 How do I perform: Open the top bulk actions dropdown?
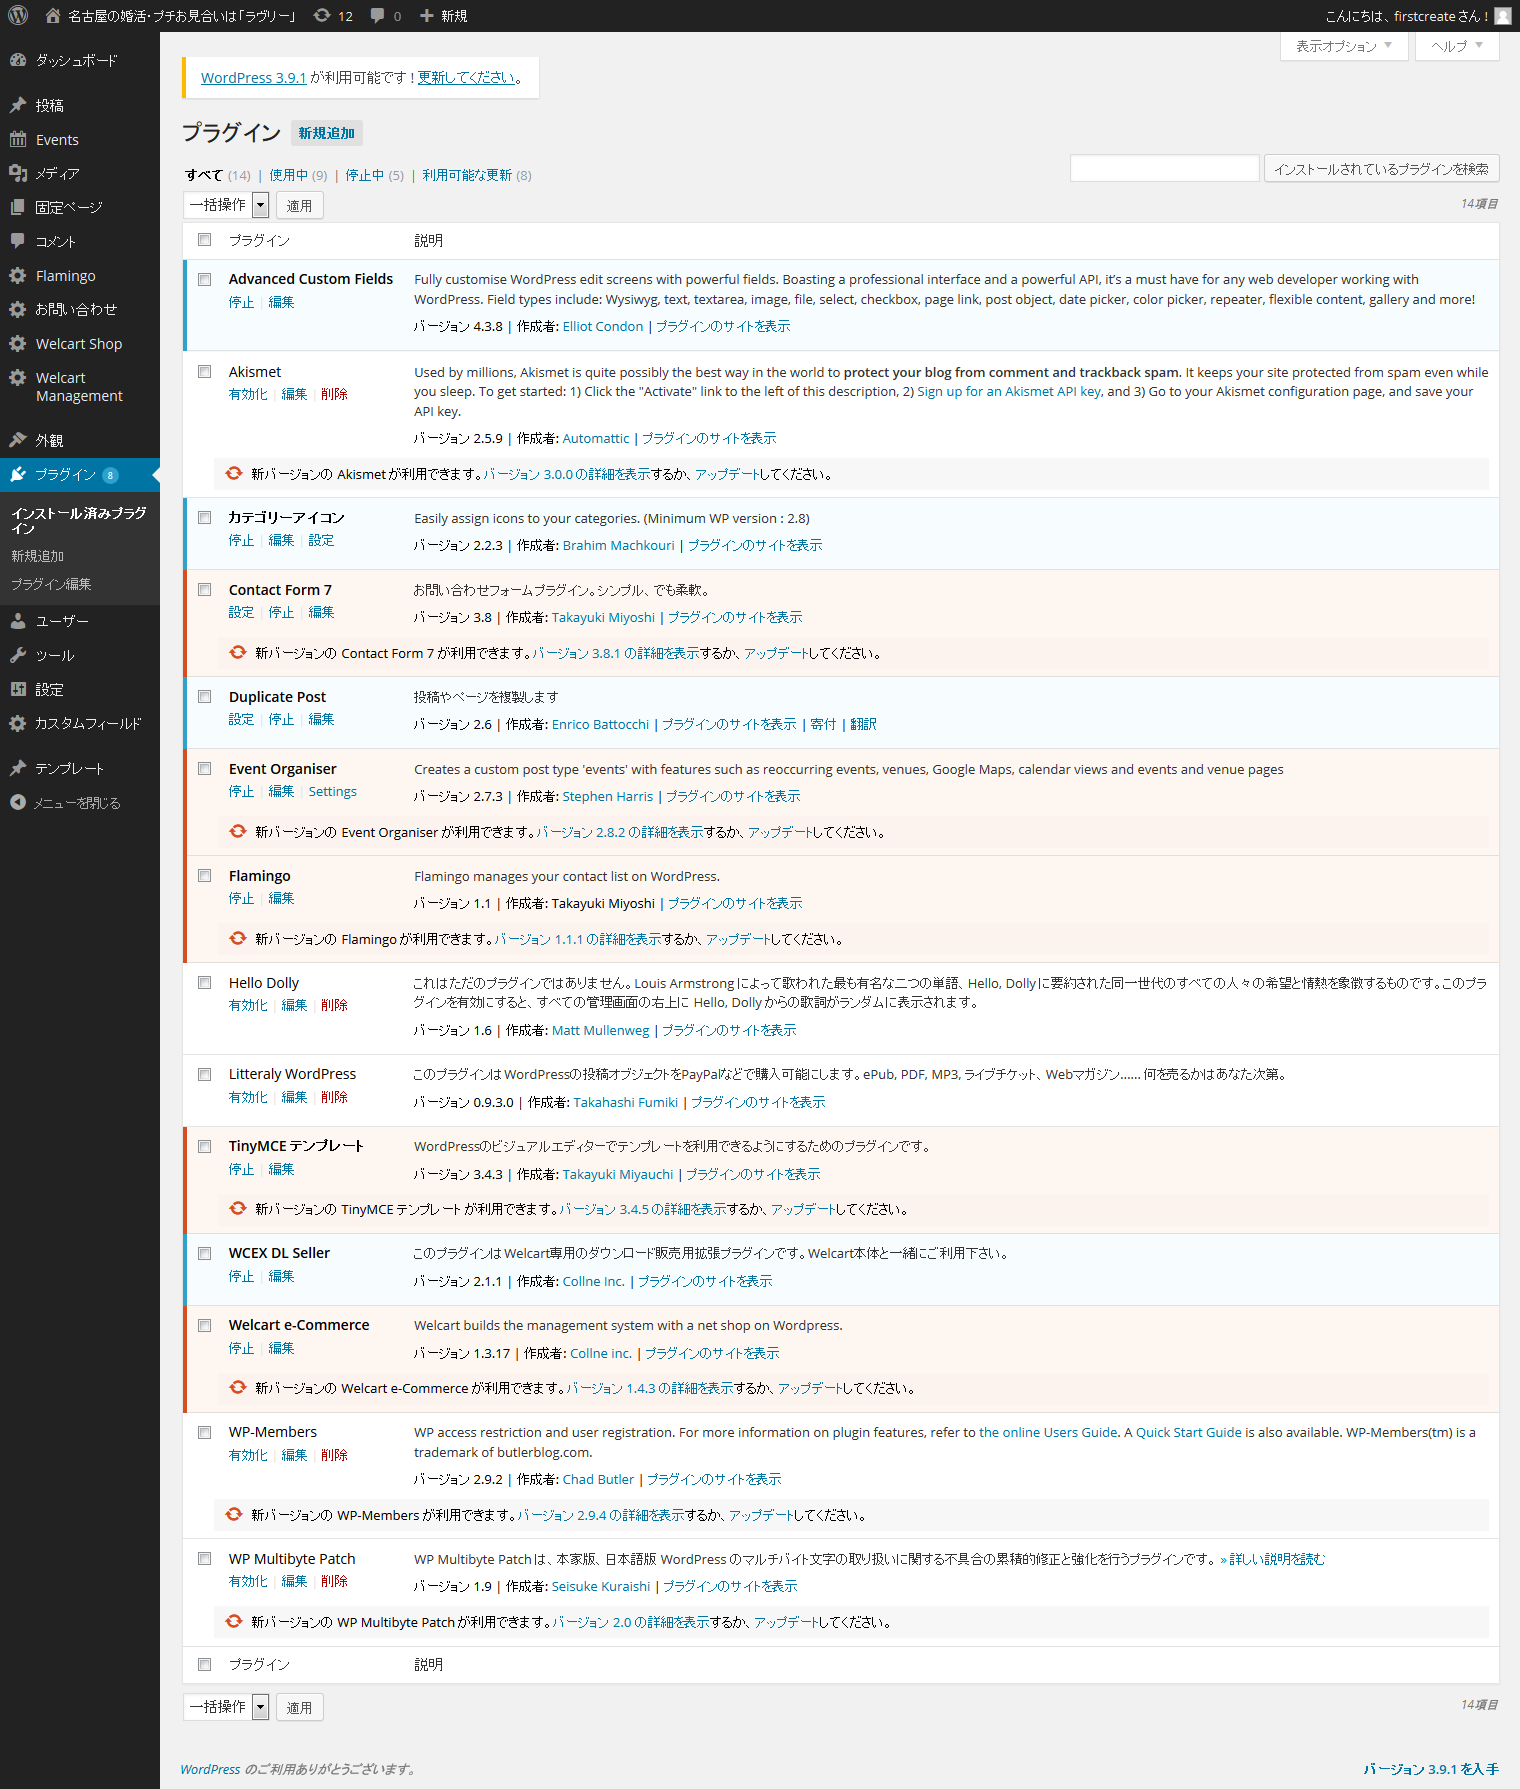226,205
